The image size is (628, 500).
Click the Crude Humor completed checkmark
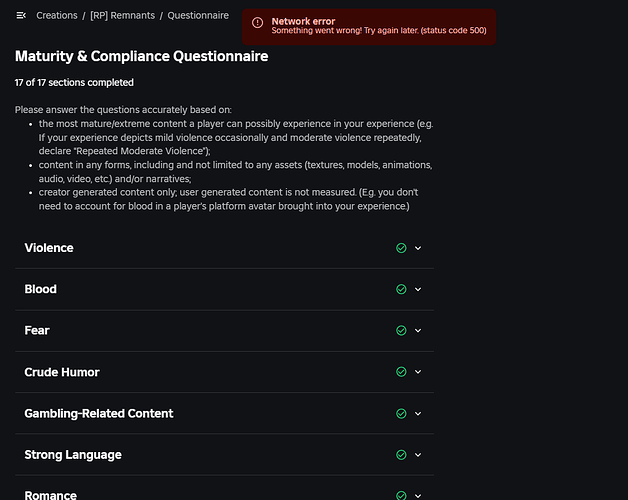401,372
